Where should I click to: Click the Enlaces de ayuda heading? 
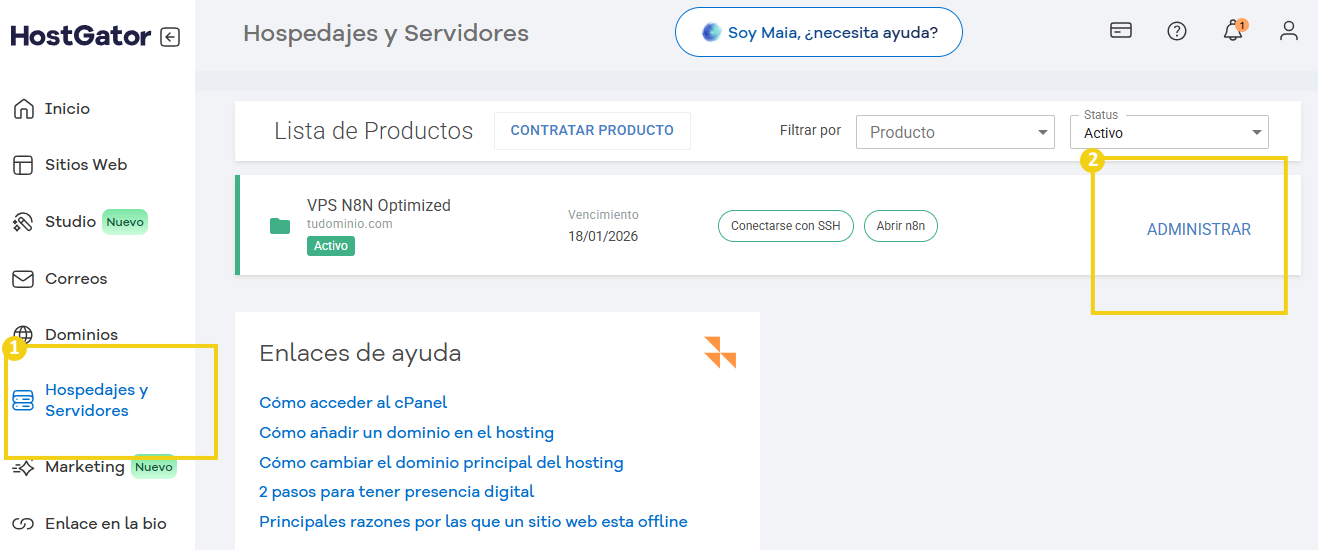360,353
